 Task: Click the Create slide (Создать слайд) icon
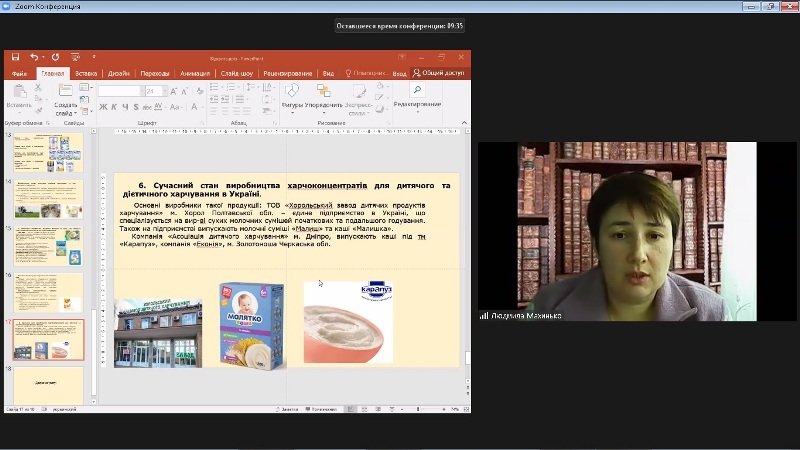(65, 92)
